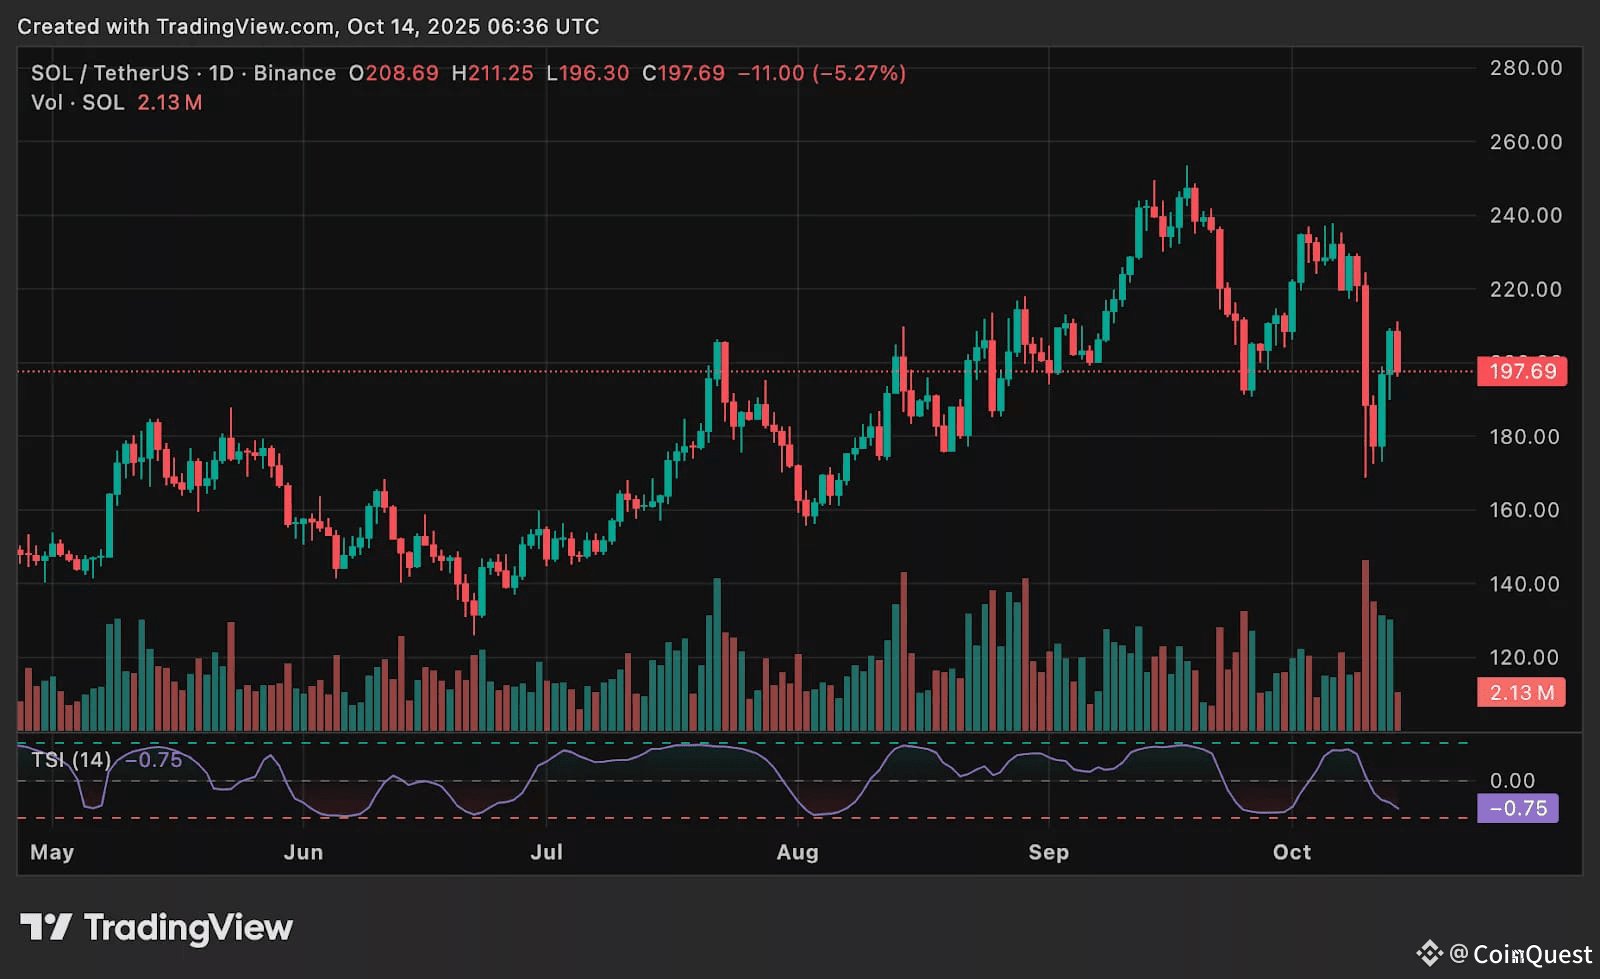Click the Jul label on time axis
1600x979 pixels.
(x=546, y=852)
